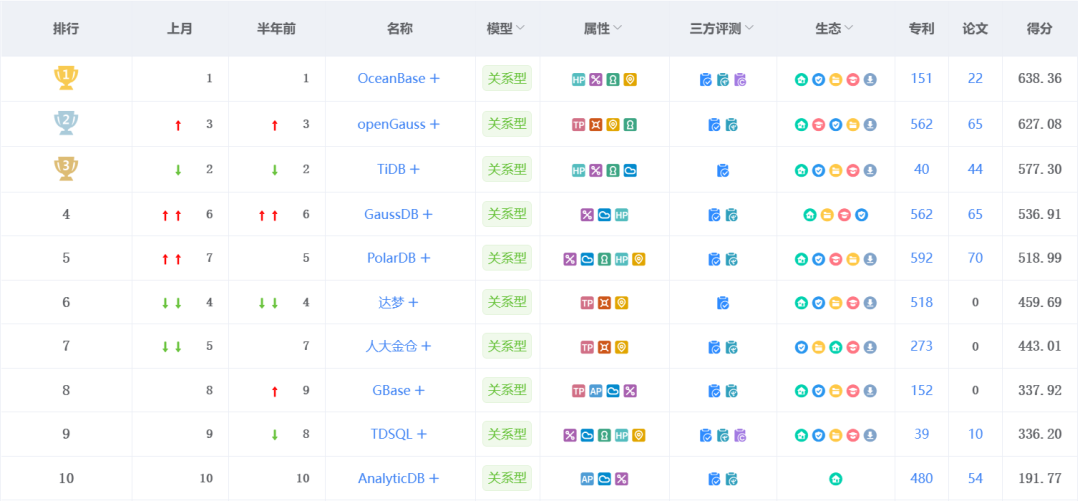Click 人大金仓's orange-red square attribute icon
Viewport: 1080px width, 501px height.
tap(604, 347)
